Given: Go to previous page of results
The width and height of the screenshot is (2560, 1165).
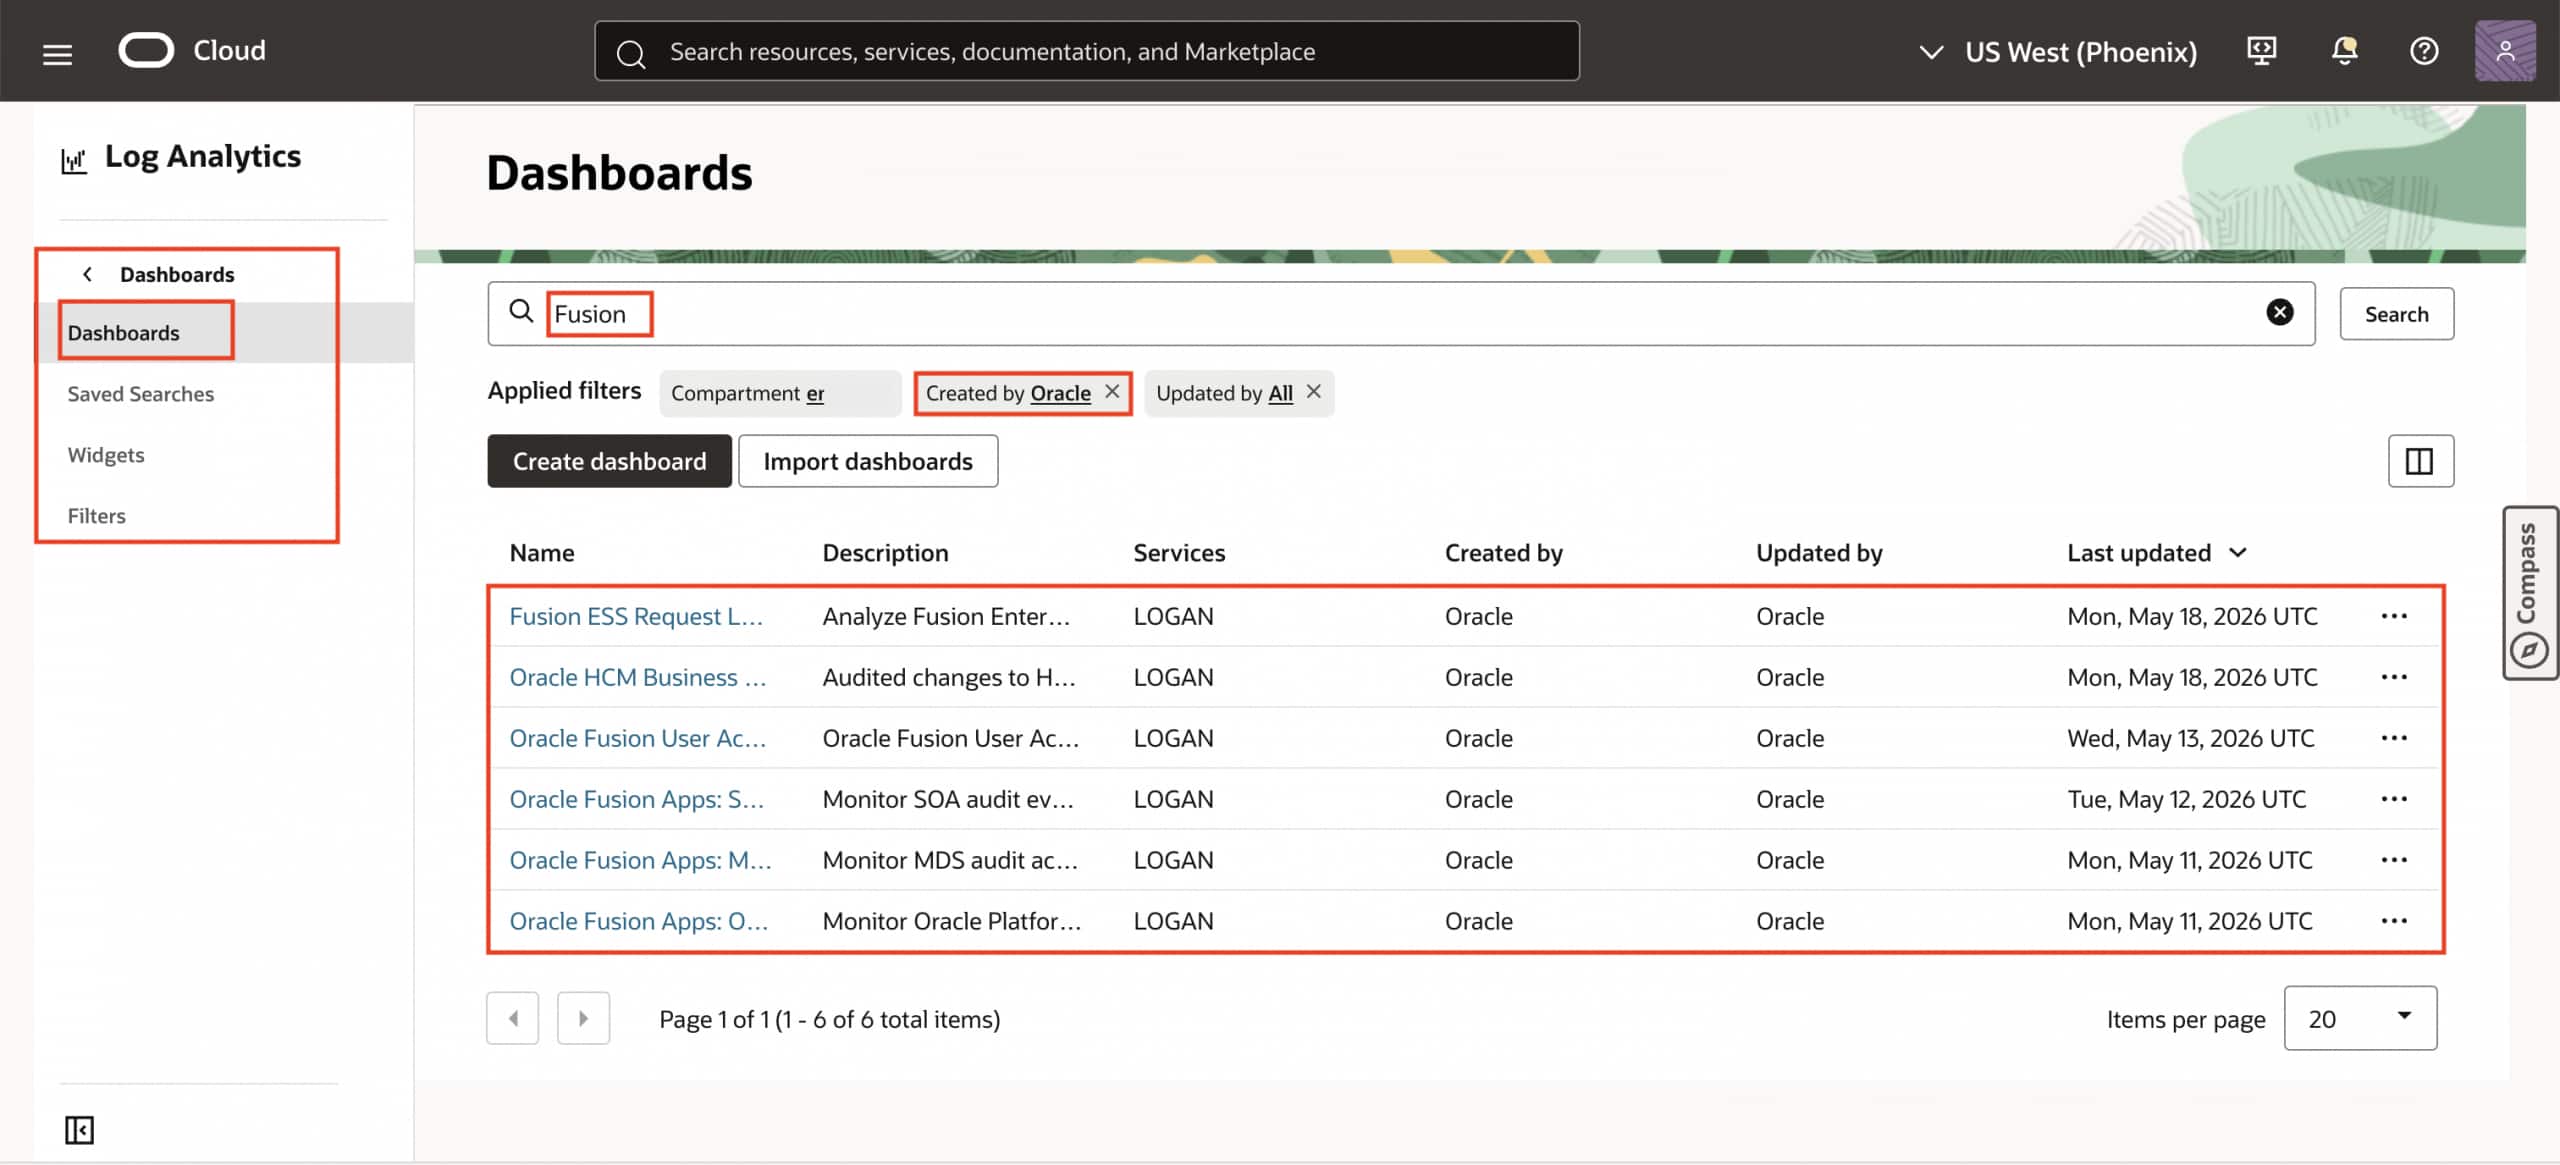Looking at the screenshot, I should [x=513, y=1018].
